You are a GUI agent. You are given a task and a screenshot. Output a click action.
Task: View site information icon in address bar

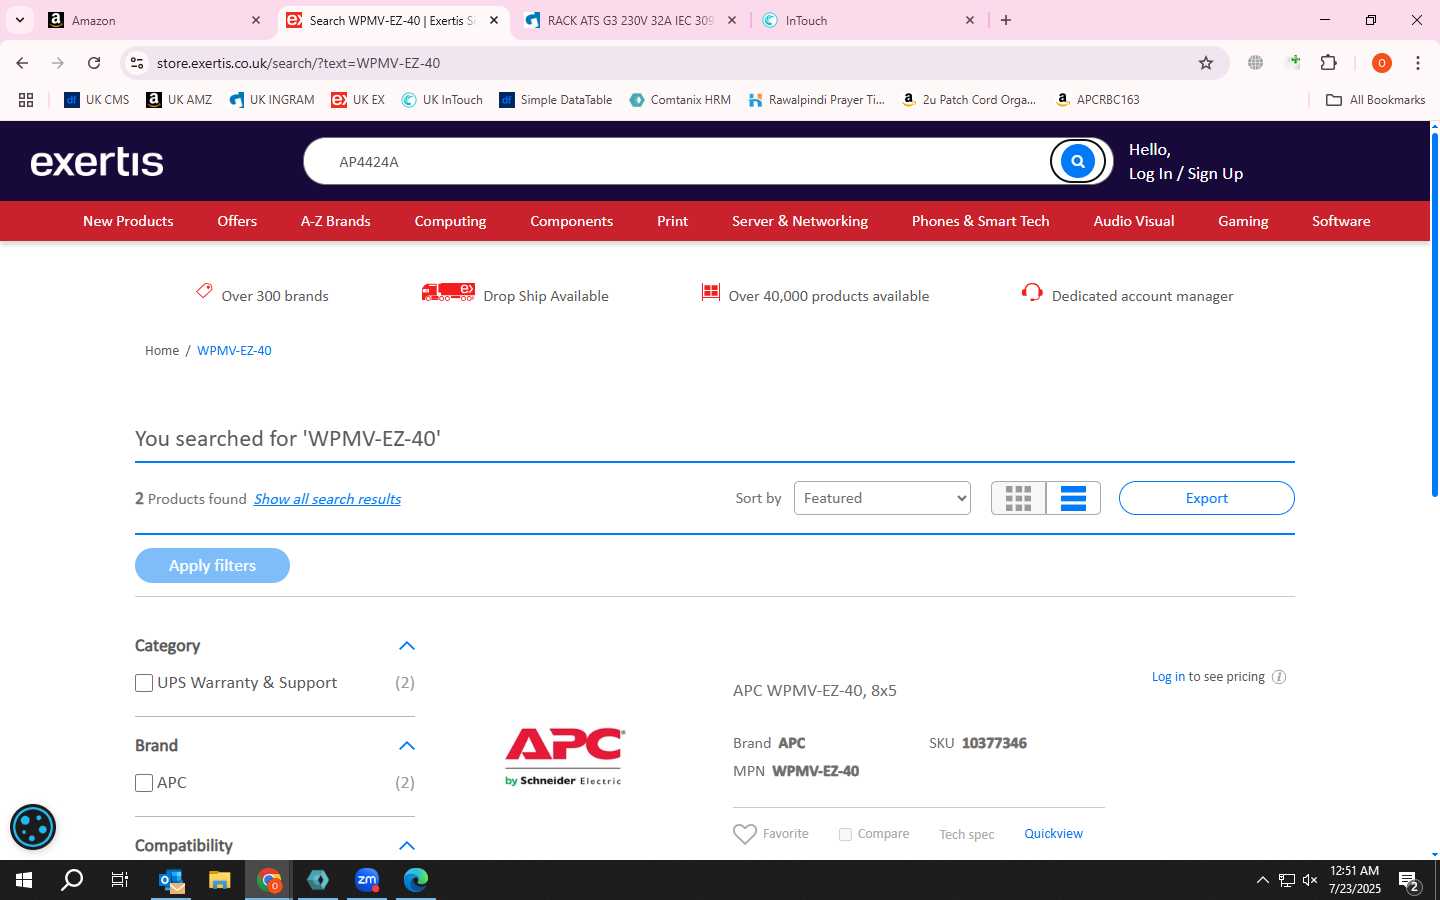pos(137,63)
